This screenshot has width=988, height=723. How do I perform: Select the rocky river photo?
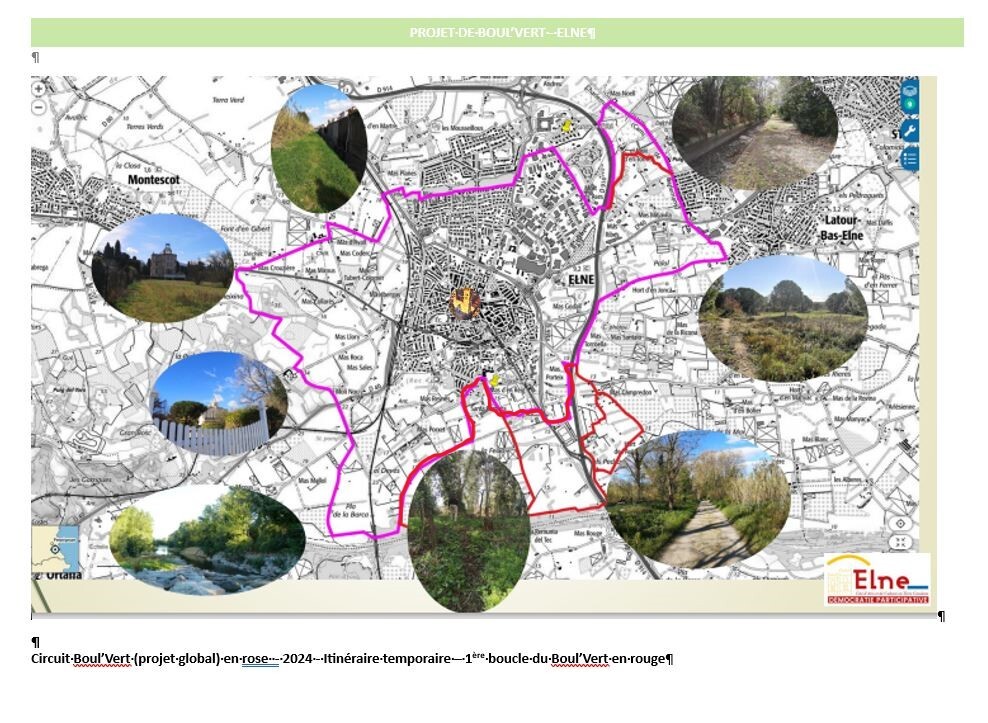(x=207, y=541)
